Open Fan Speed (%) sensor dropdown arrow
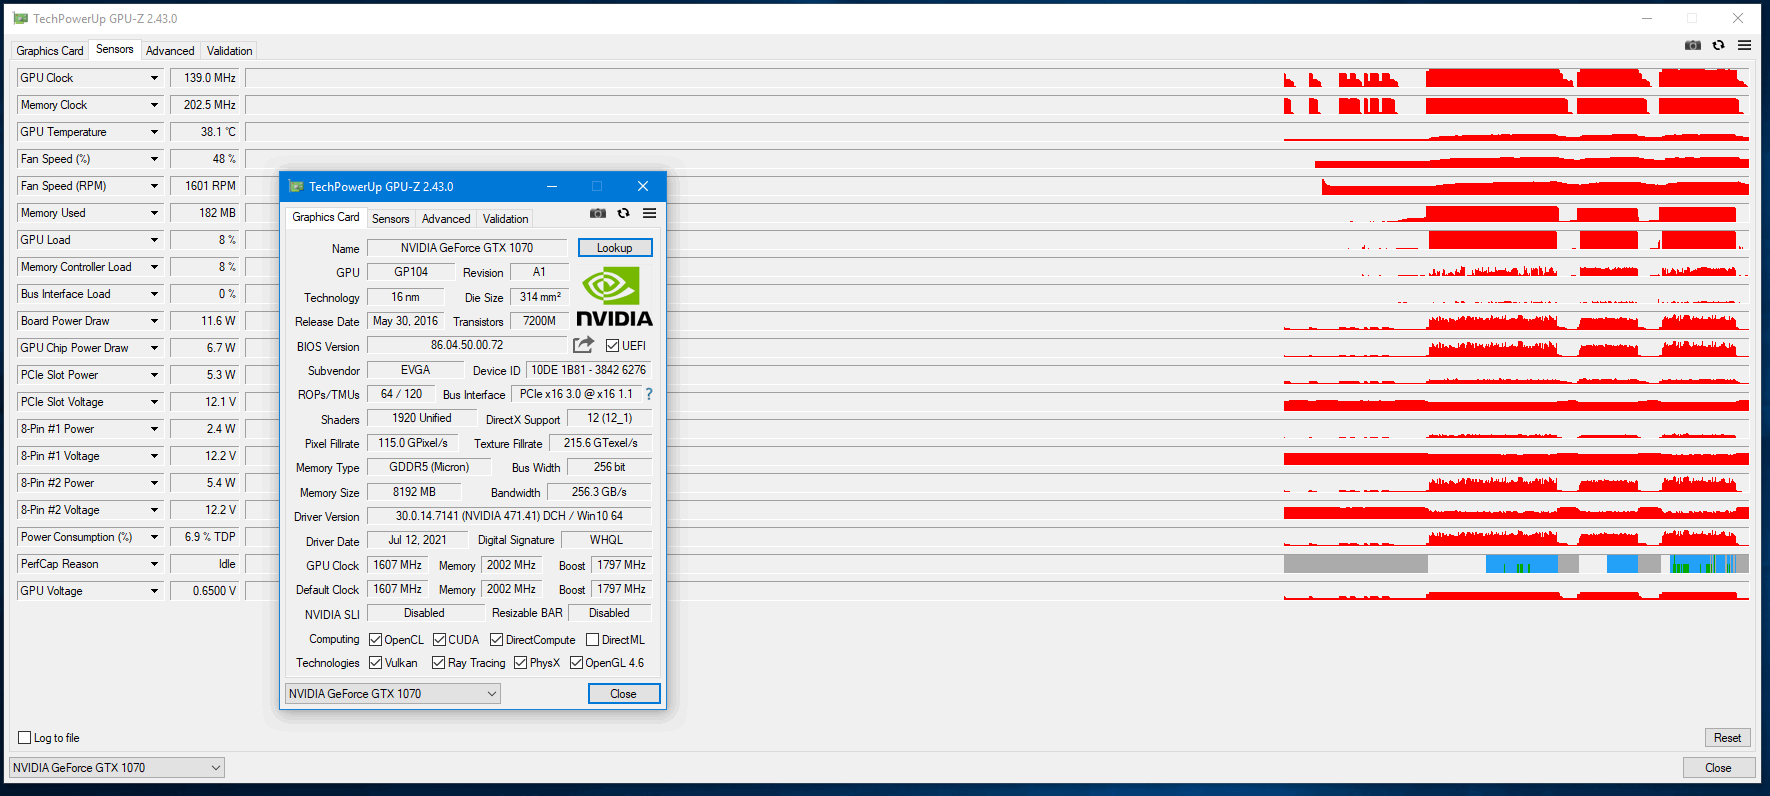Image resolution: width=1770 pixels, height=796 pixels. (x=154, y=159)
